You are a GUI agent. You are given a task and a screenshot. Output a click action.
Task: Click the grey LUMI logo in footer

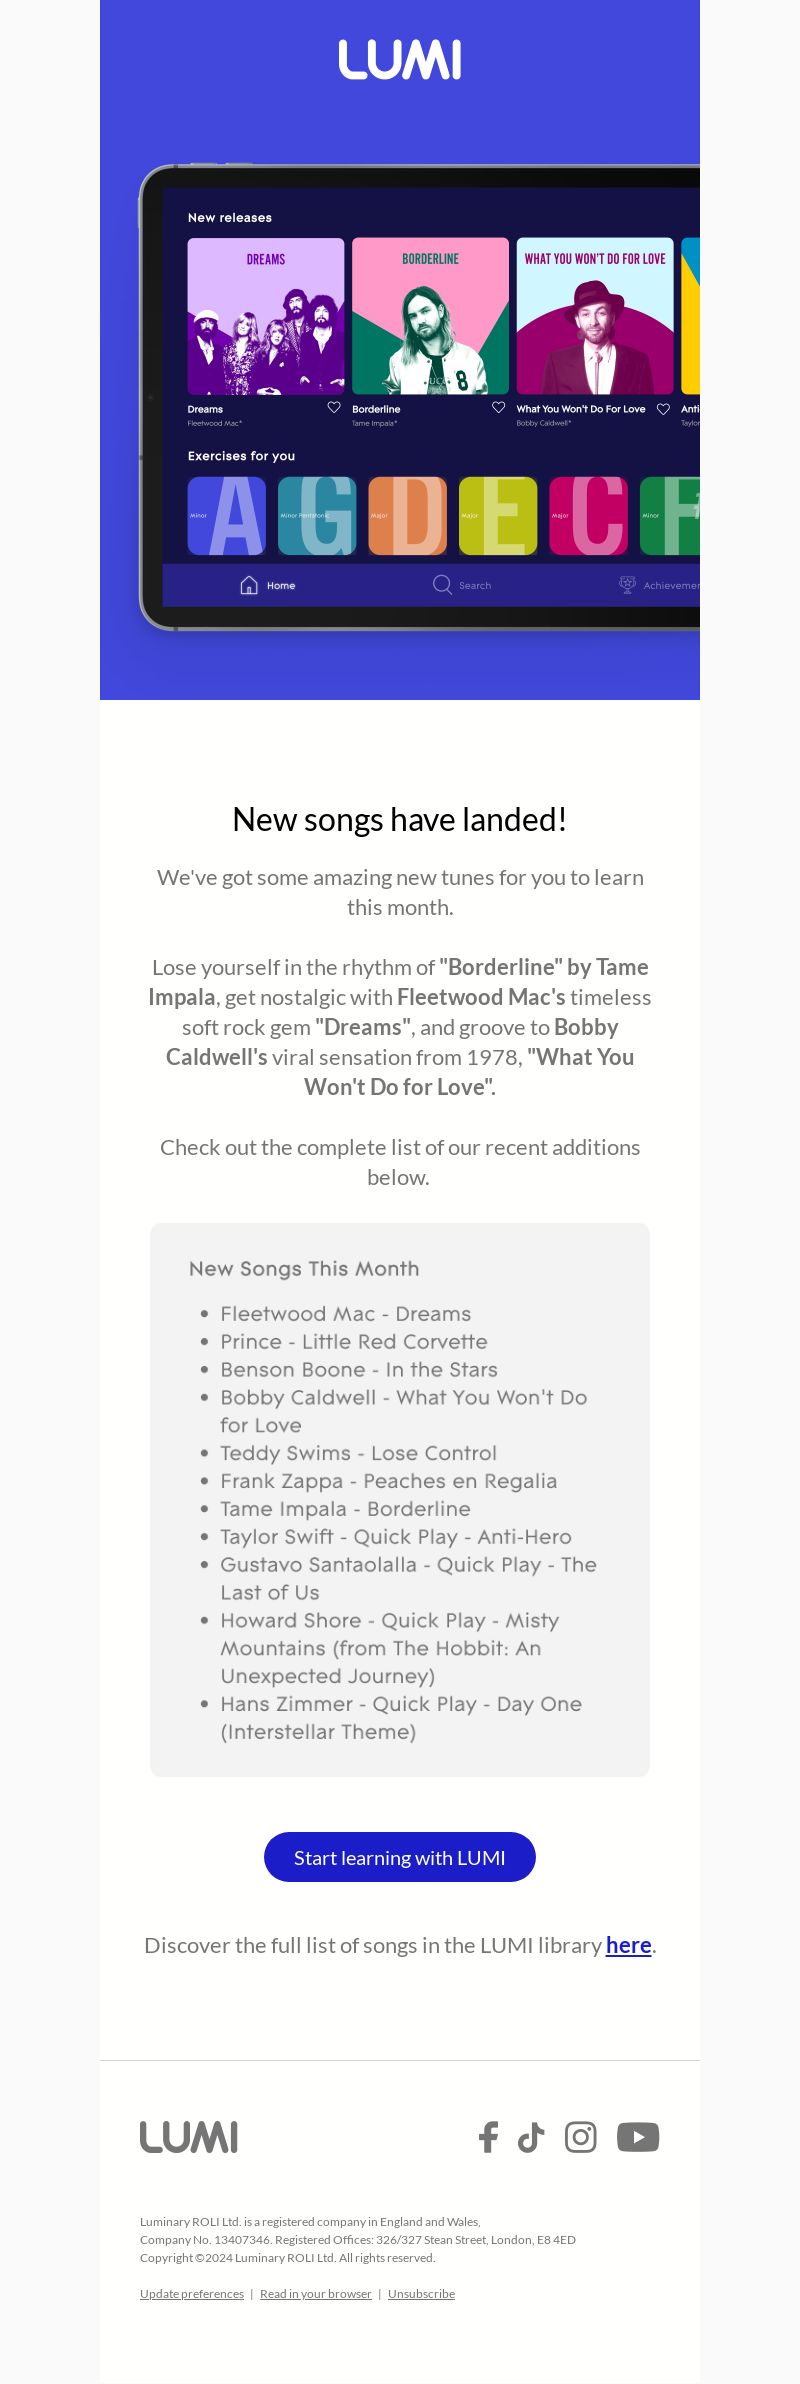click(189, 2137)
